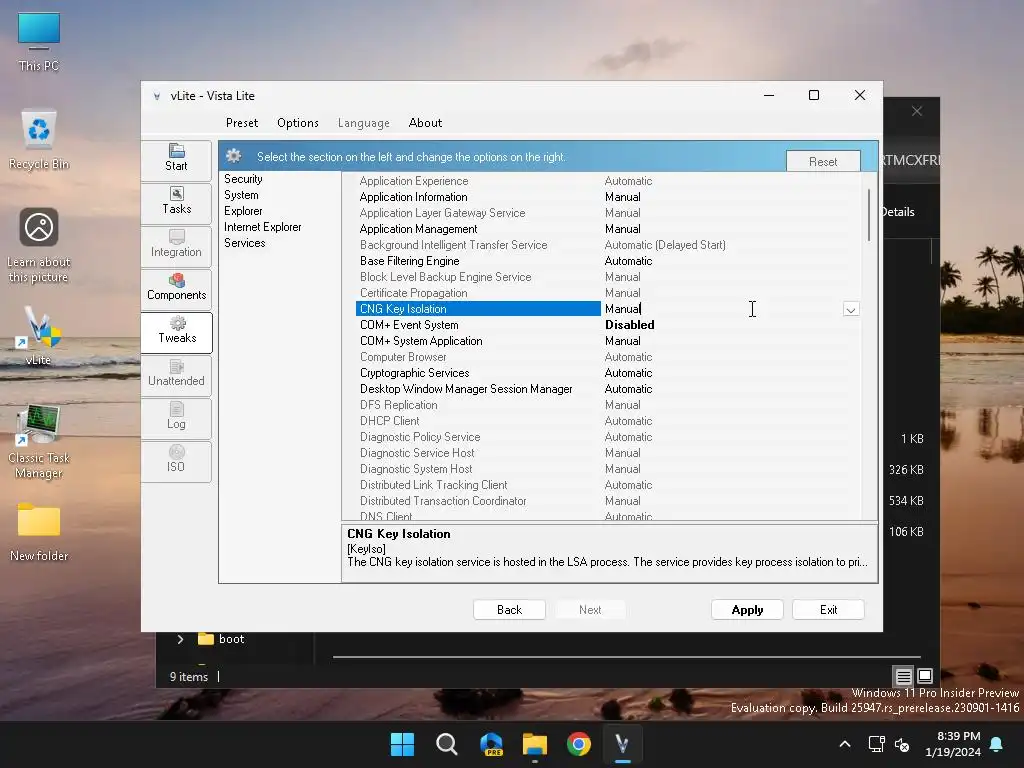1024x768 pixels.
Task: Open File Explorer from taskbar
Action: (x=535, y=744)
